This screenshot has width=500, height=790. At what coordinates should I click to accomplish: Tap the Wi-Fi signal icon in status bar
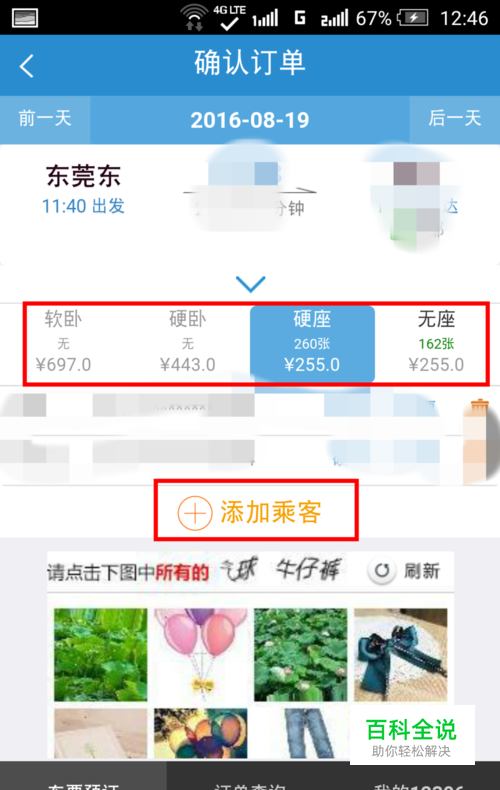195,18
